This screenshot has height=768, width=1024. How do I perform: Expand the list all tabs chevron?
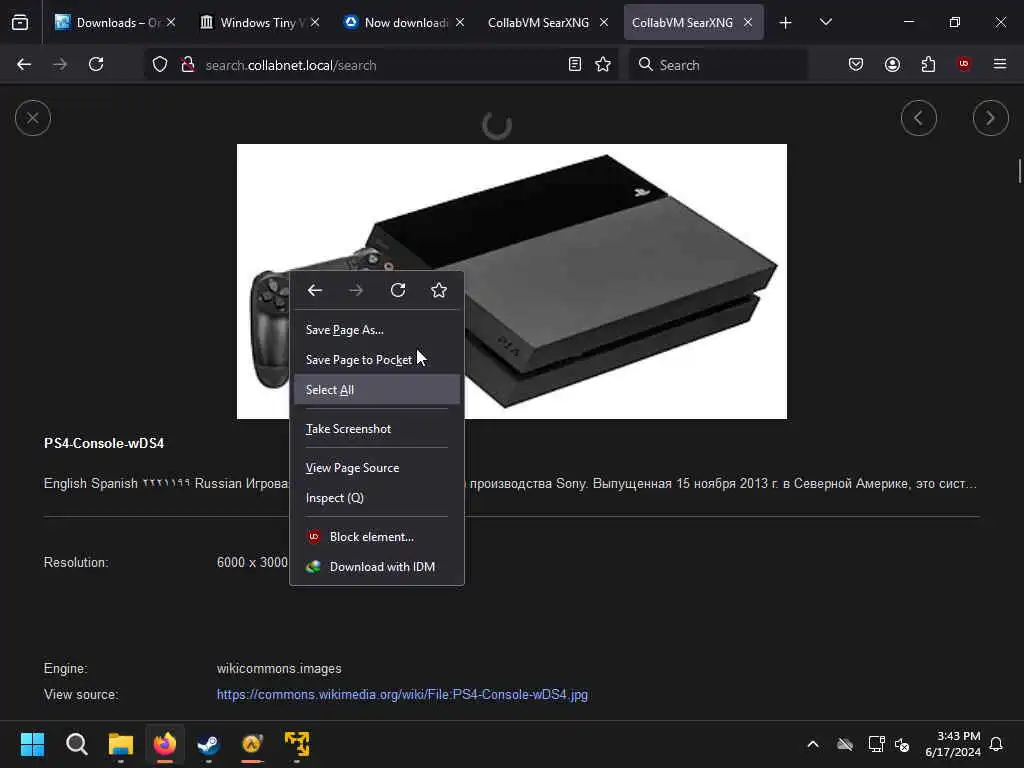pyautogui.click(x=825, y=23)
